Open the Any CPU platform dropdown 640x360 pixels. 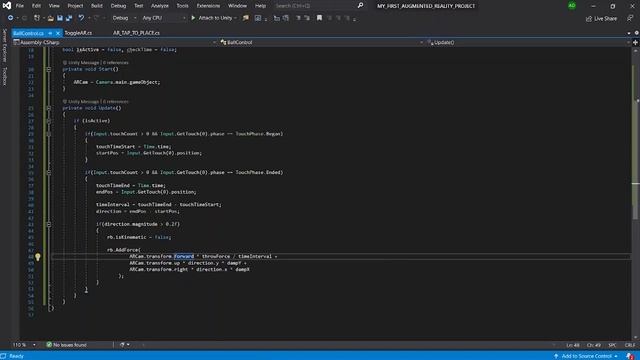pyautogui.click(x=164, y=18)
